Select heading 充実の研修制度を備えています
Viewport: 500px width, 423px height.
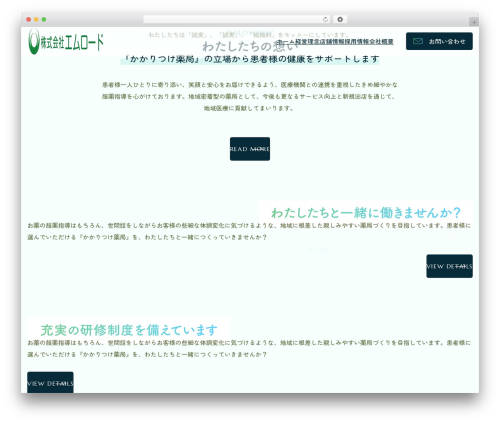coord(129,330)
